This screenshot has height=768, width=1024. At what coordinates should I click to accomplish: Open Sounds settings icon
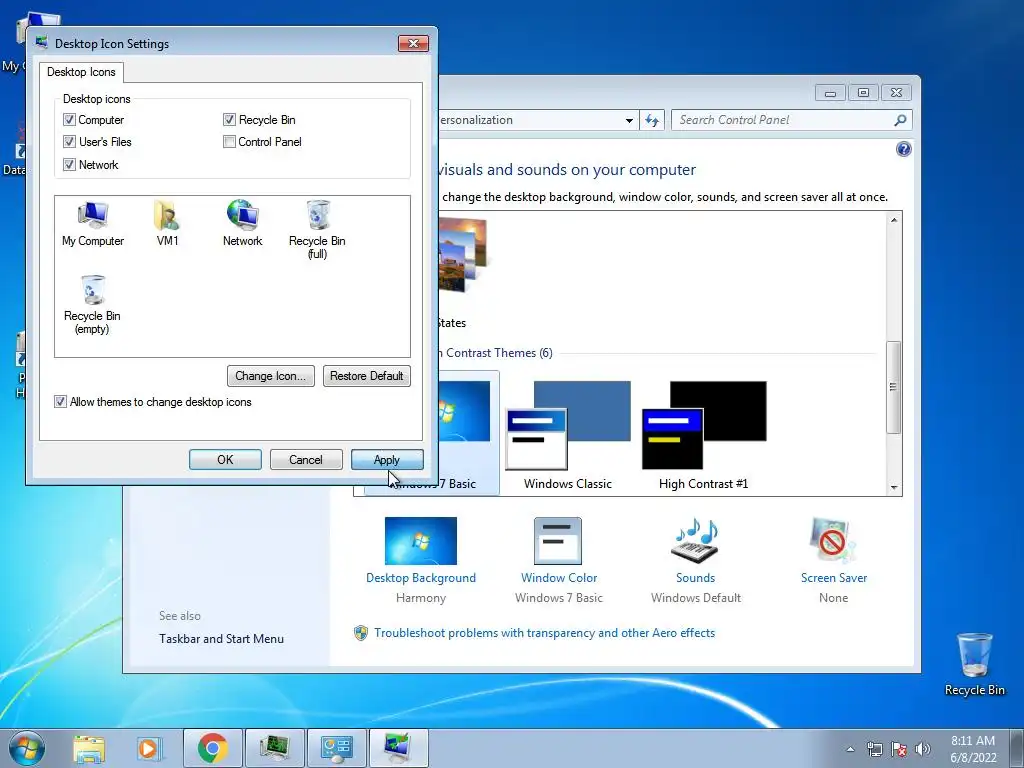point(695,541)
